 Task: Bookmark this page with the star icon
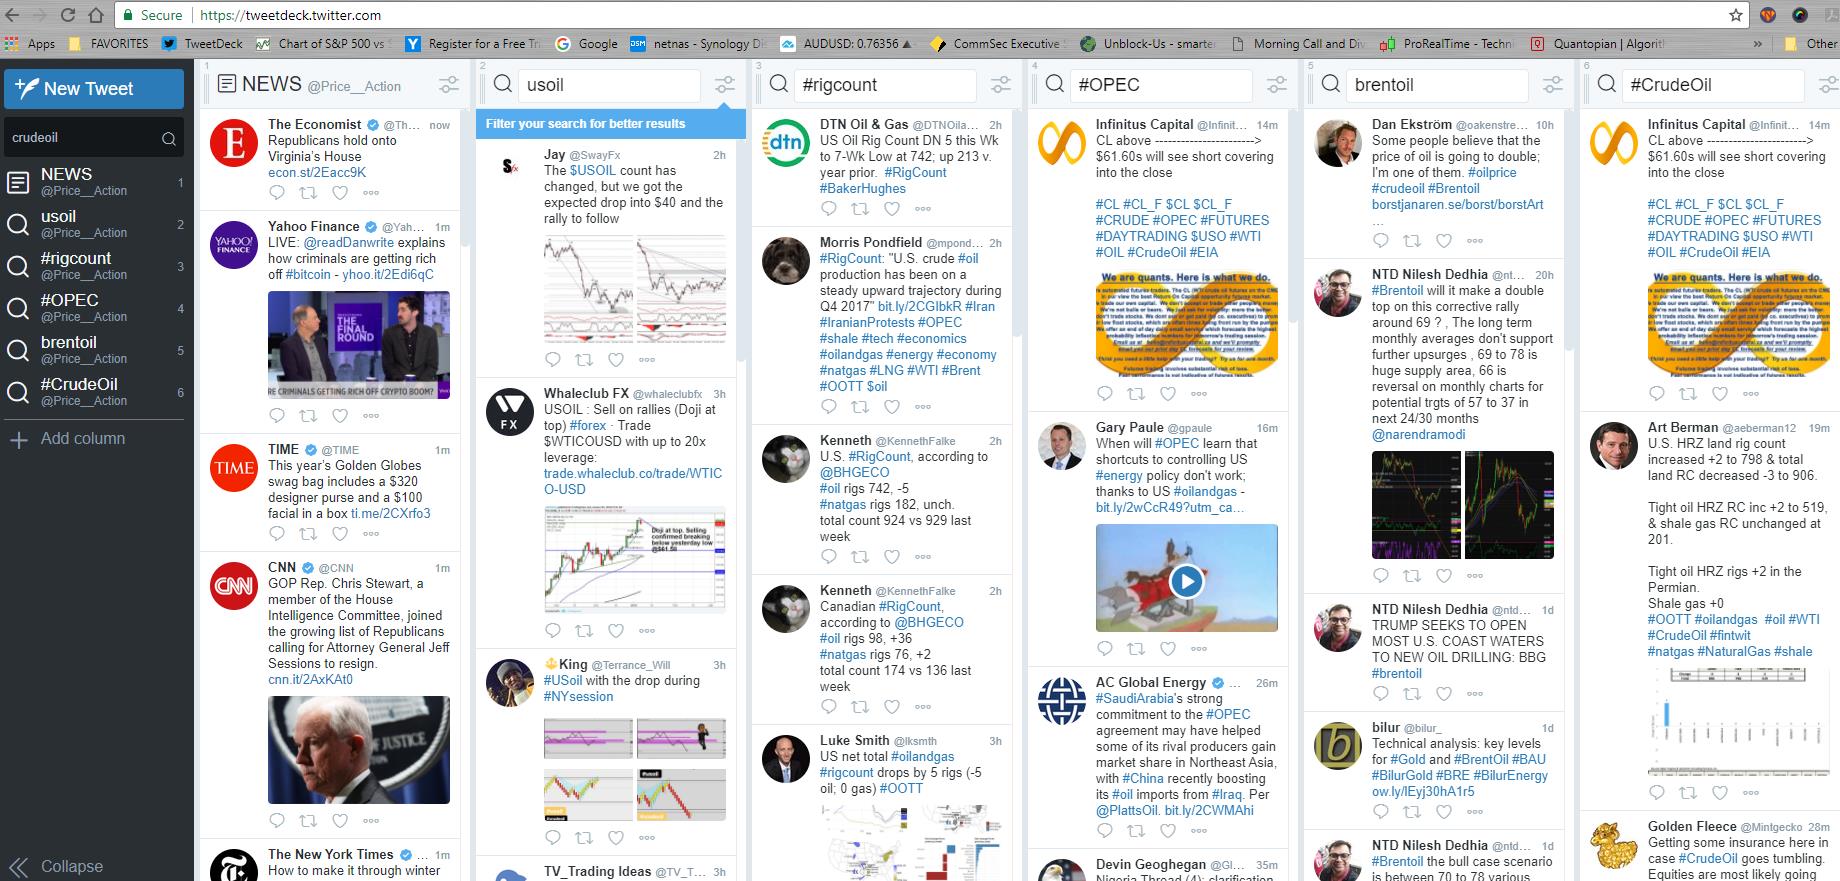click(1736, 15)
